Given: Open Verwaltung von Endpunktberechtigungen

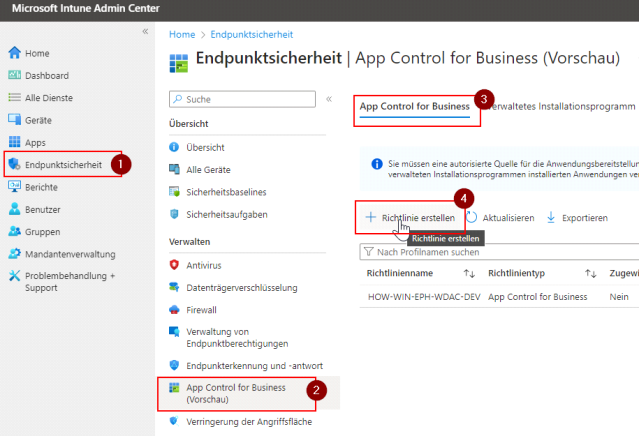Looking at the screenshot, I should (x=237, y=337).
